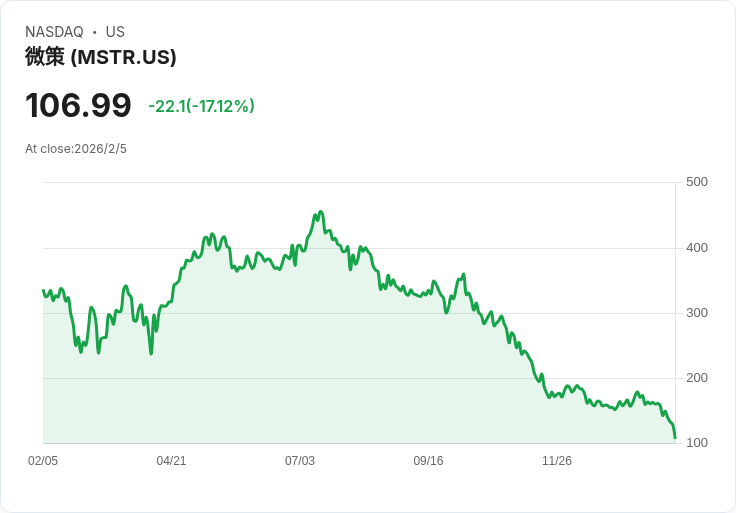Screen dimensions: 736x513
Task: Click the 300 y-axis price label
Action: click(x=697, y=313)
